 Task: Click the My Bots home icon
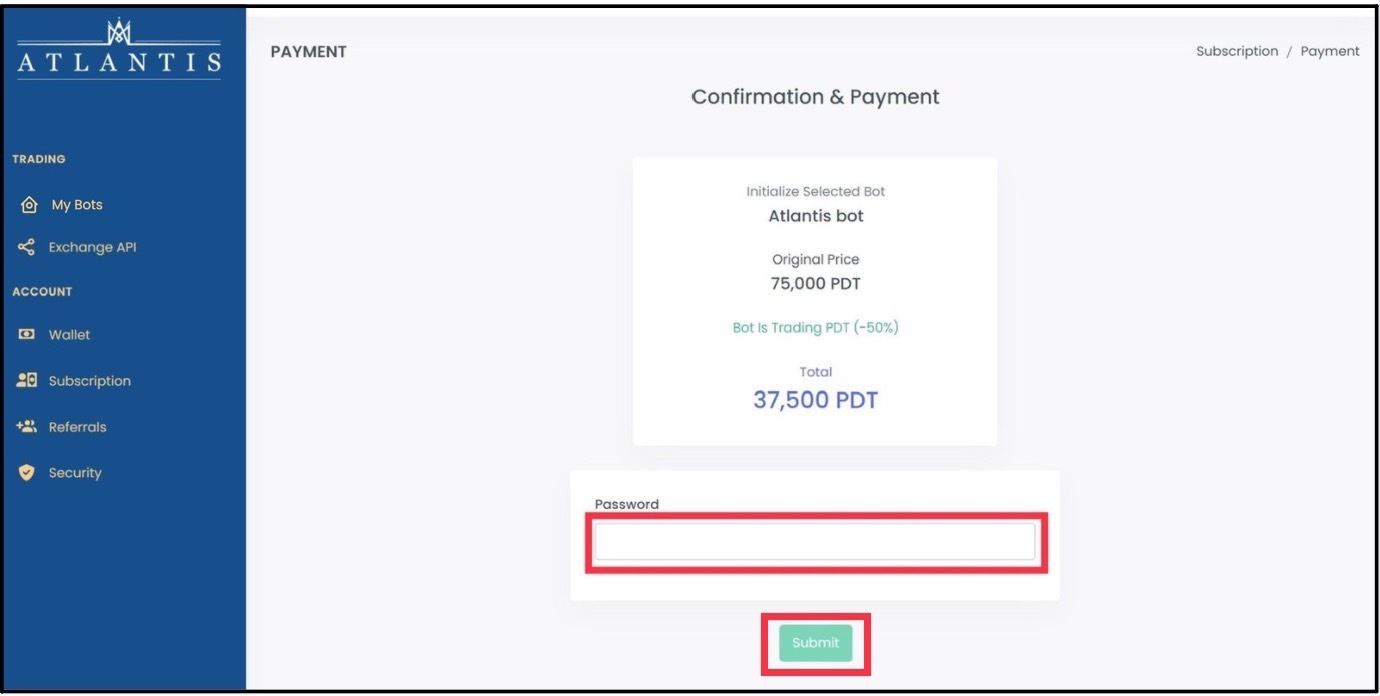tap(29, 205)
